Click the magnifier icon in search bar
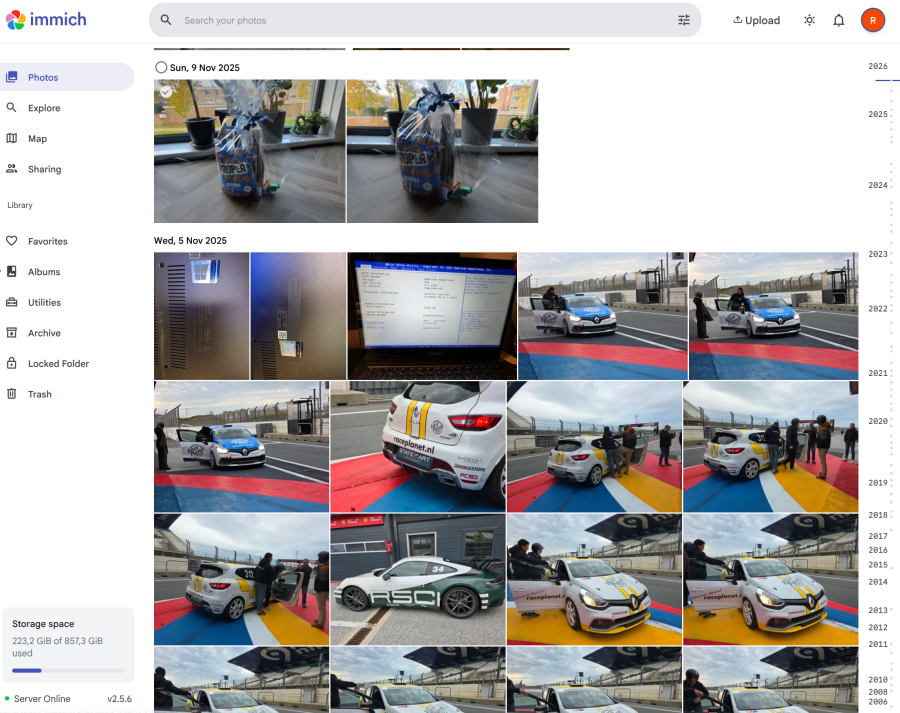The height and width of the screenshot is (713, 900). click(x=166, y=20)
